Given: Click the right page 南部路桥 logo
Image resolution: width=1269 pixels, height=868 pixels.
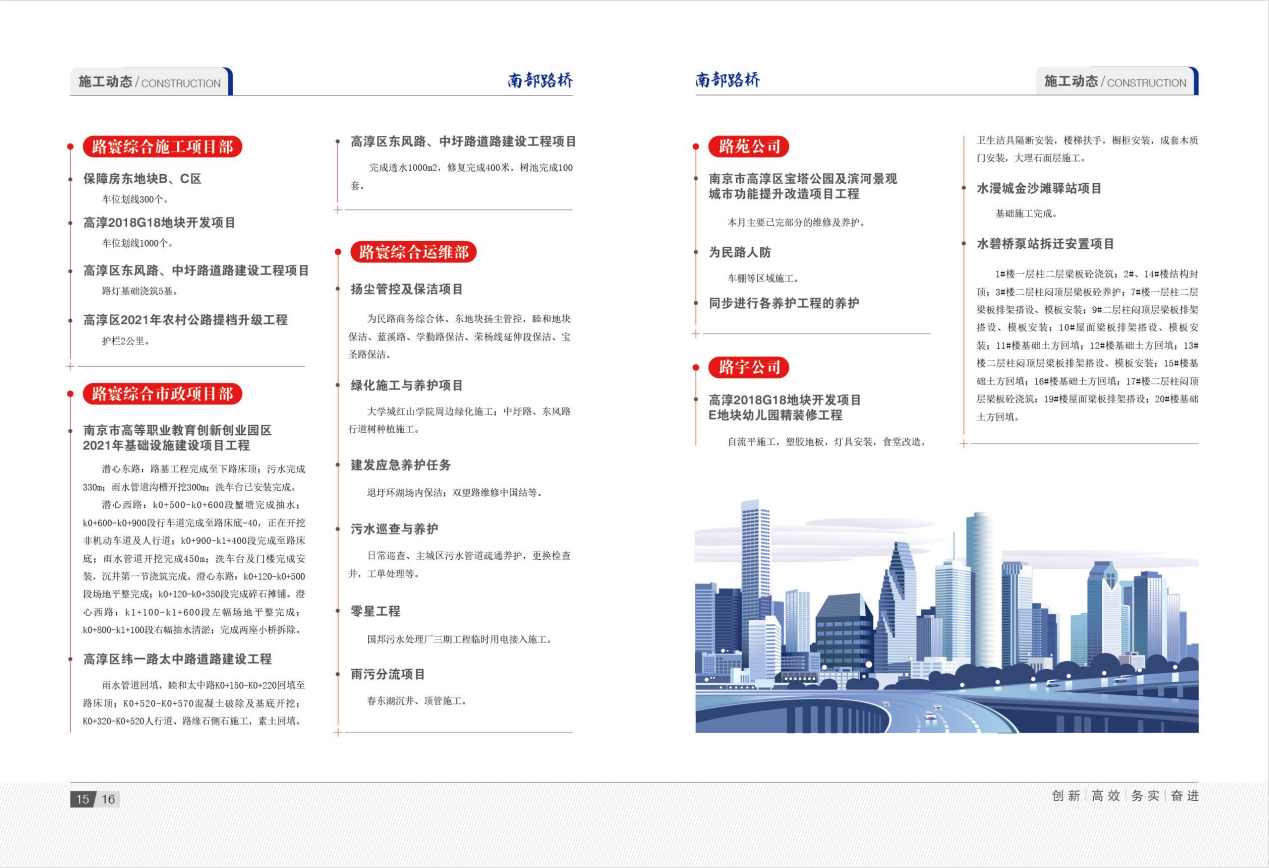Looking at the screenshot, I should (x=728, y=81).
